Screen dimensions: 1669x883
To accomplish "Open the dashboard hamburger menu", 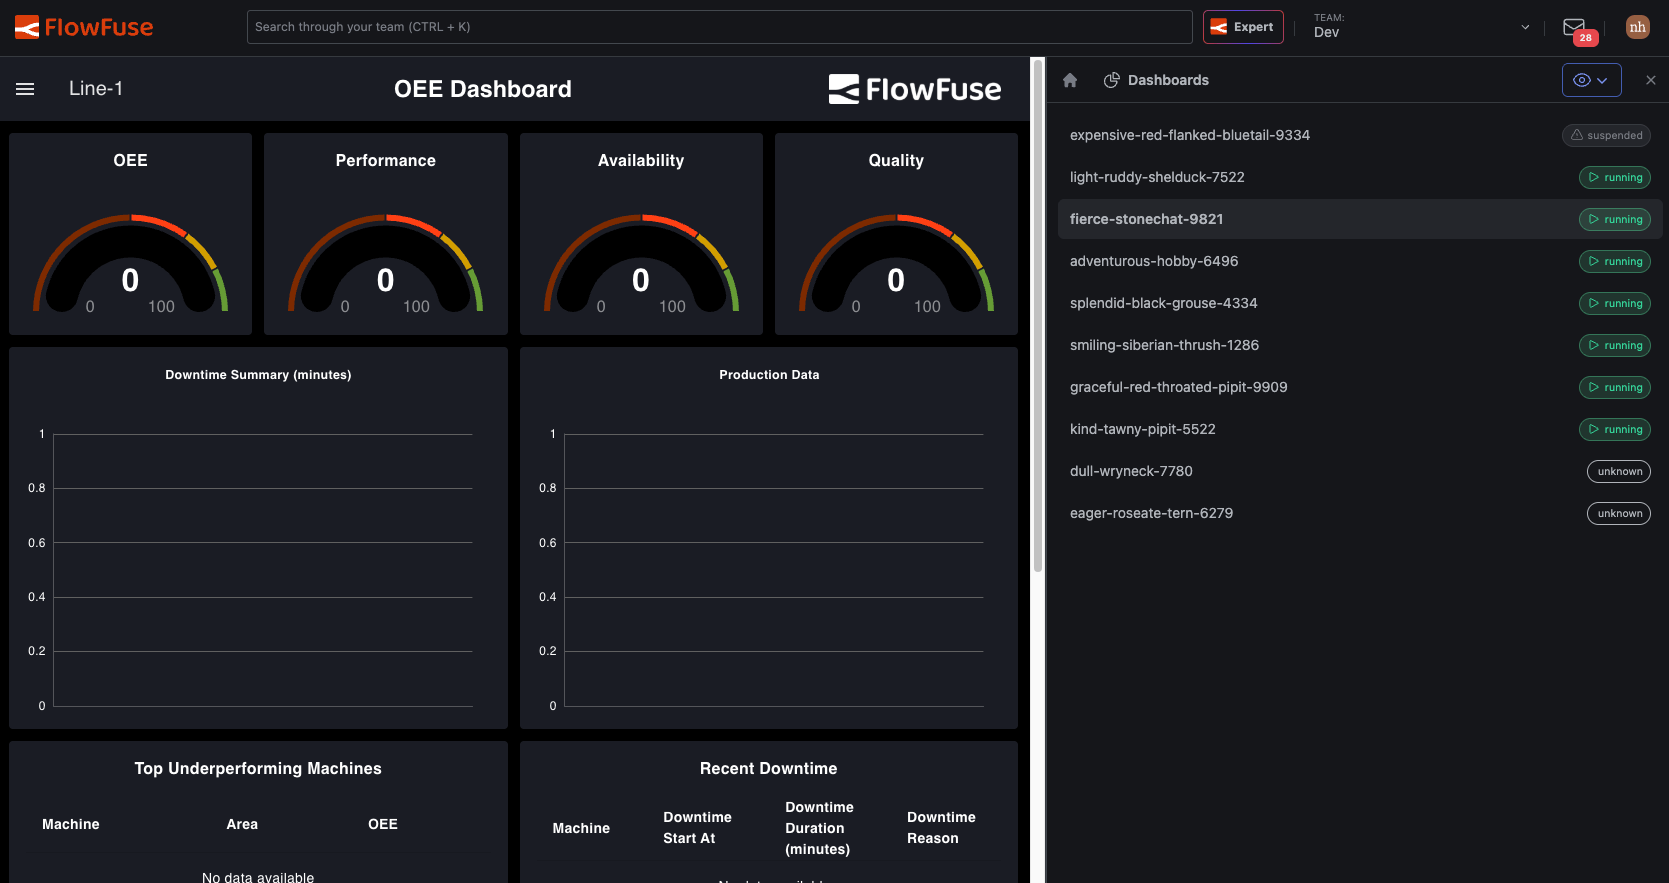I will pyautogui.click(x=25, y=89).
